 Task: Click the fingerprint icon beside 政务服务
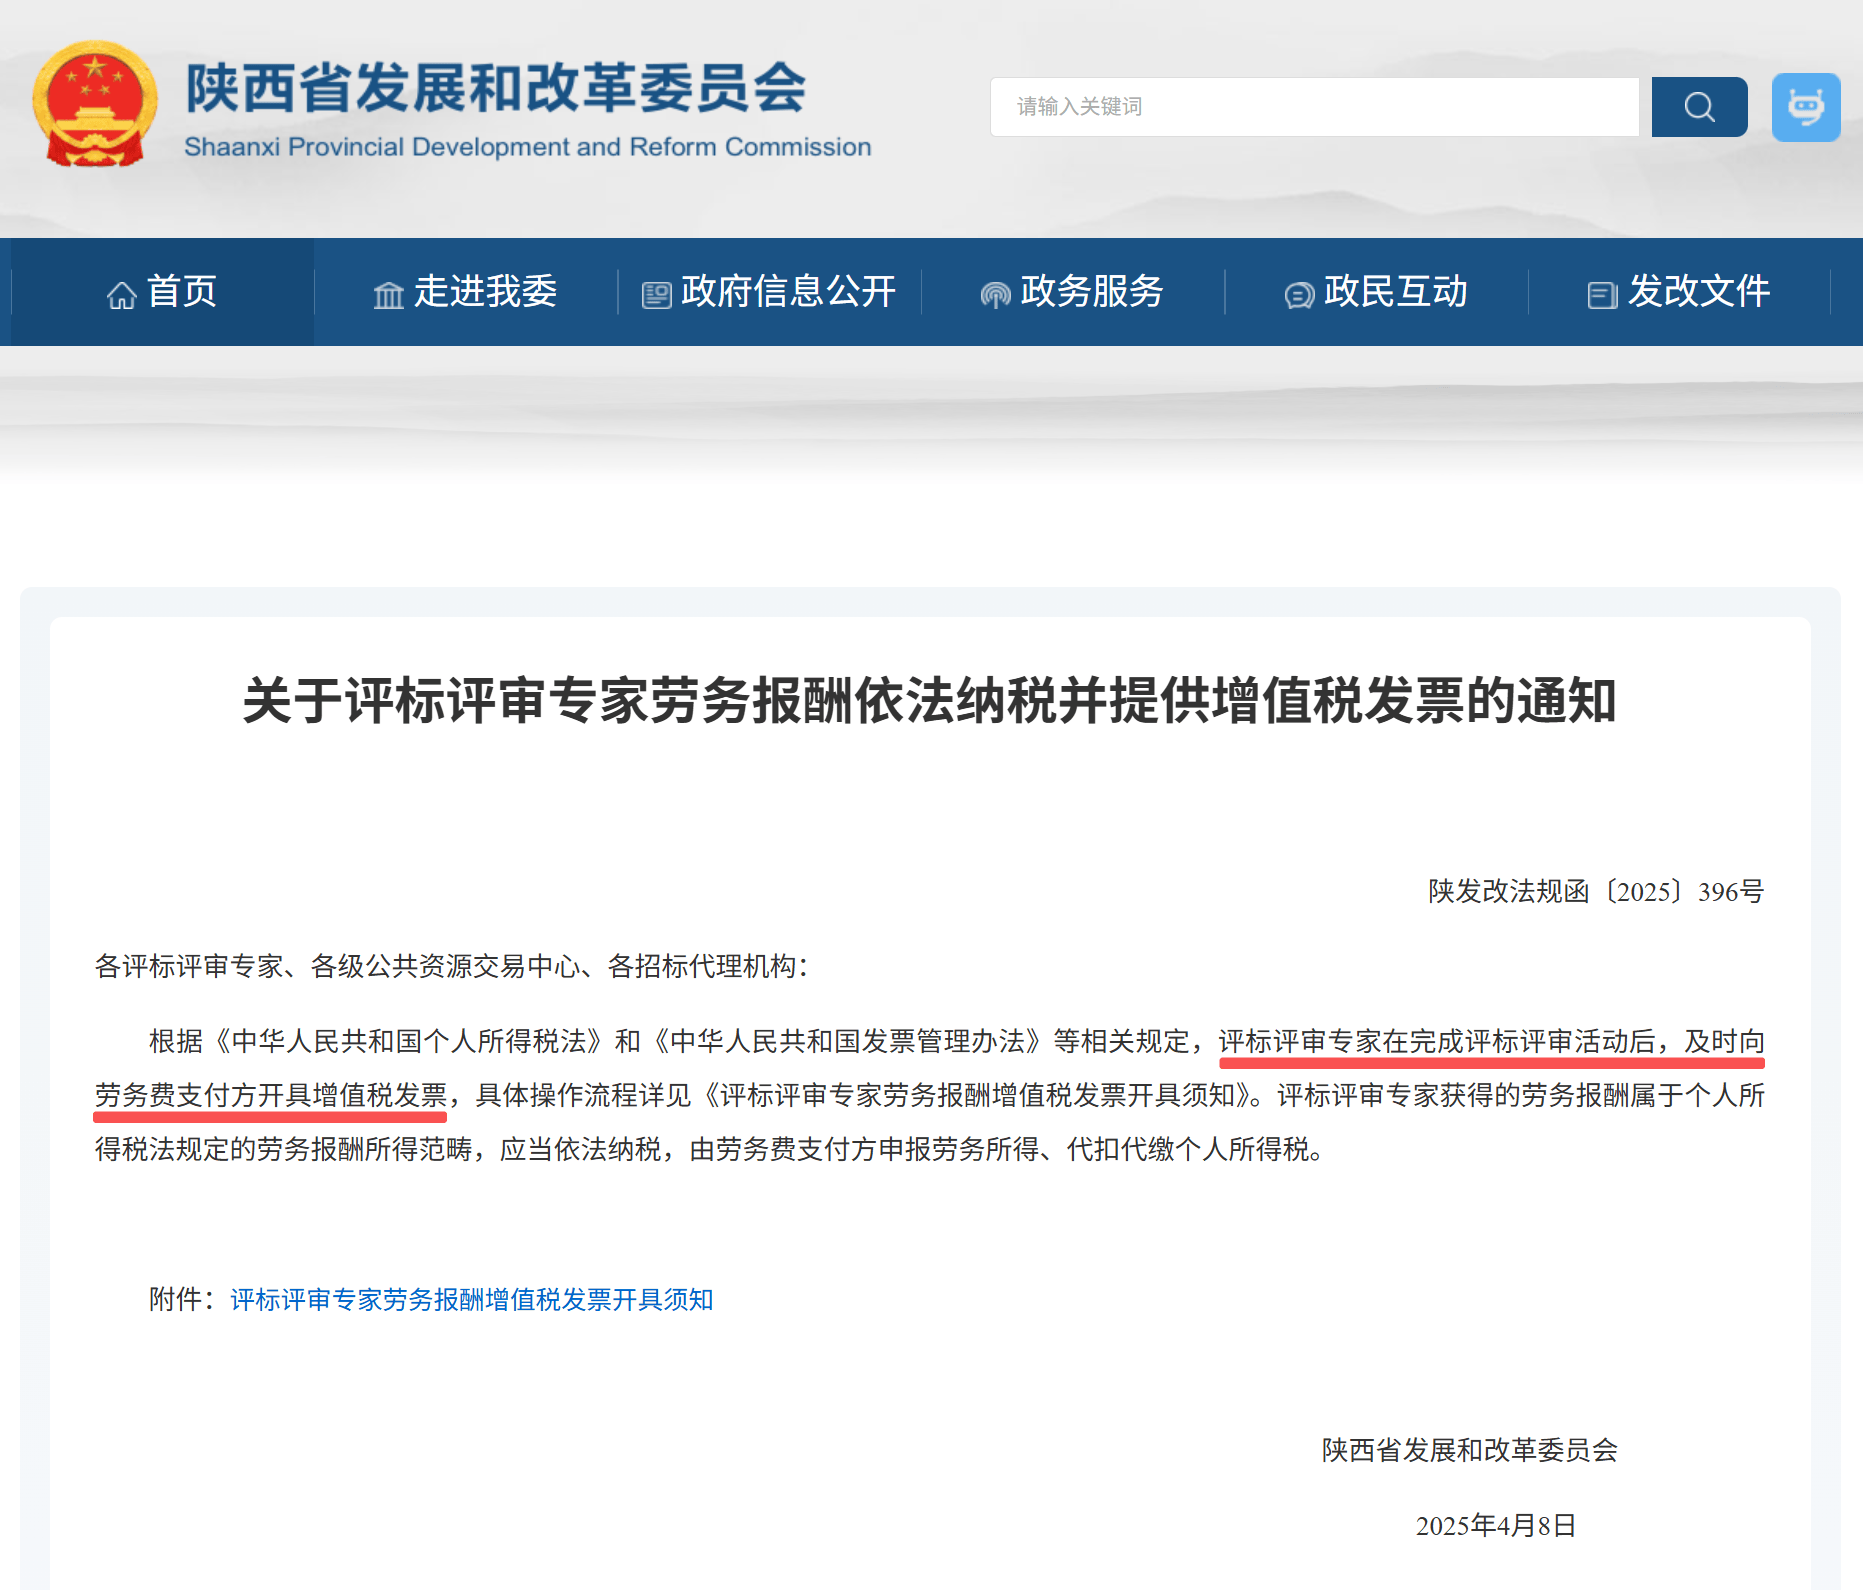(x=995, y=295)
